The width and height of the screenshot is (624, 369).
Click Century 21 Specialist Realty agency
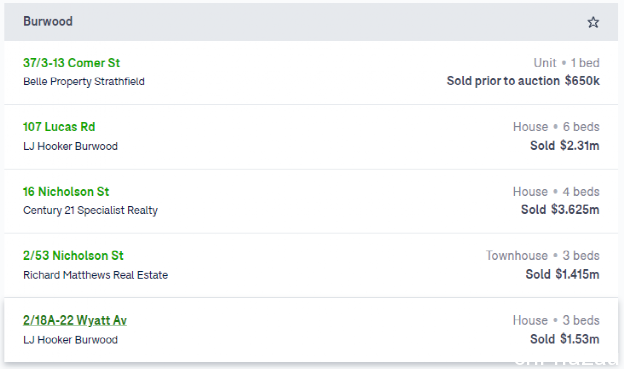[90, 210]
